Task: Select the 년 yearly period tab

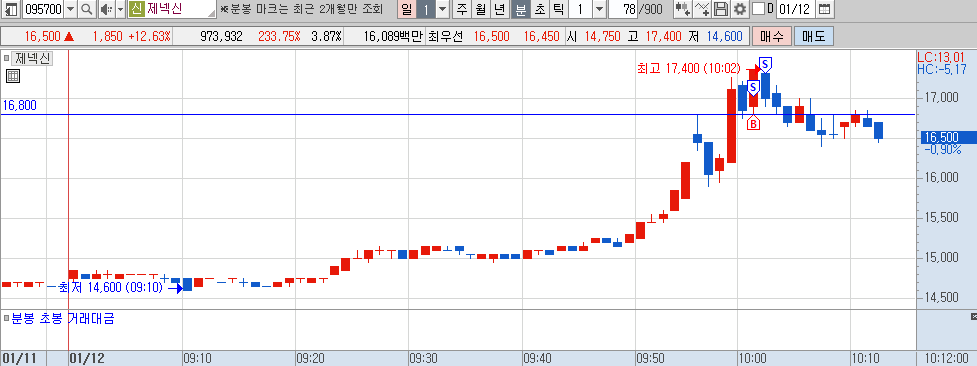Action: point(500,9)
